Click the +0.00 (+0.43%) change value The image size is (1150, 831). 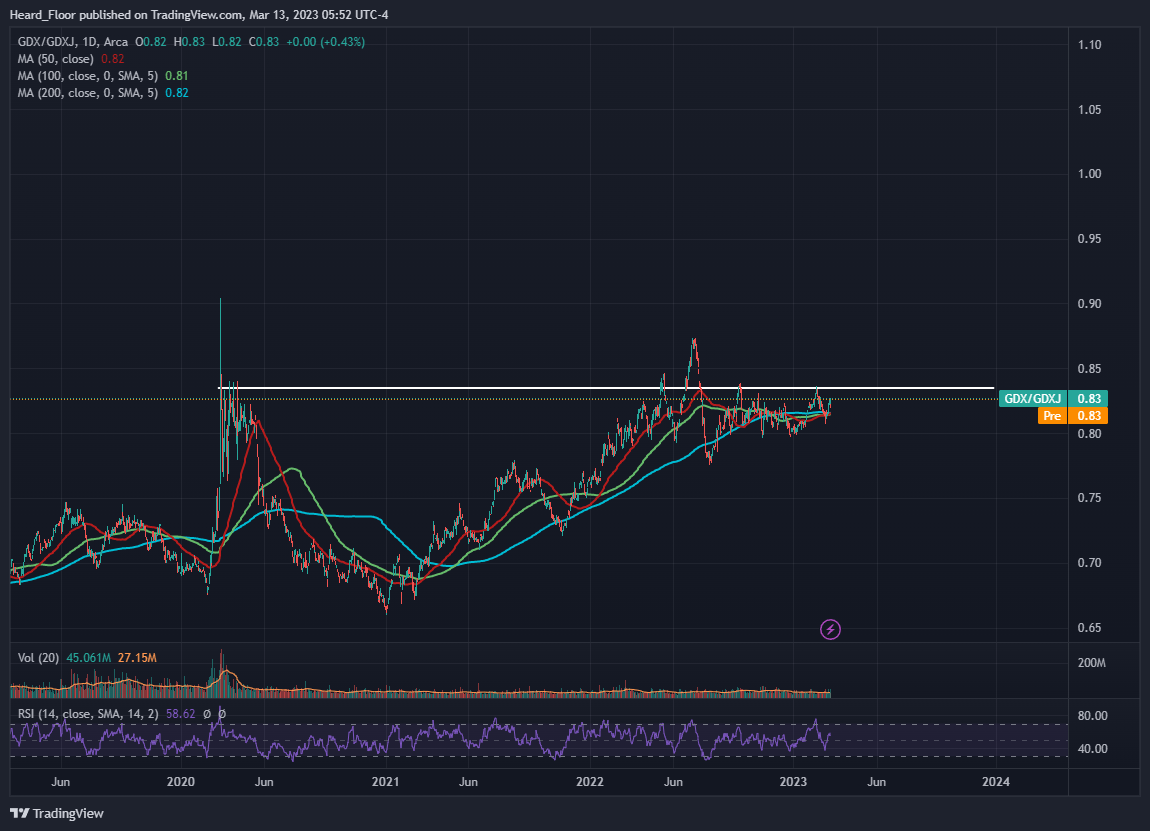pyautogui.click(x=325, y=42)
